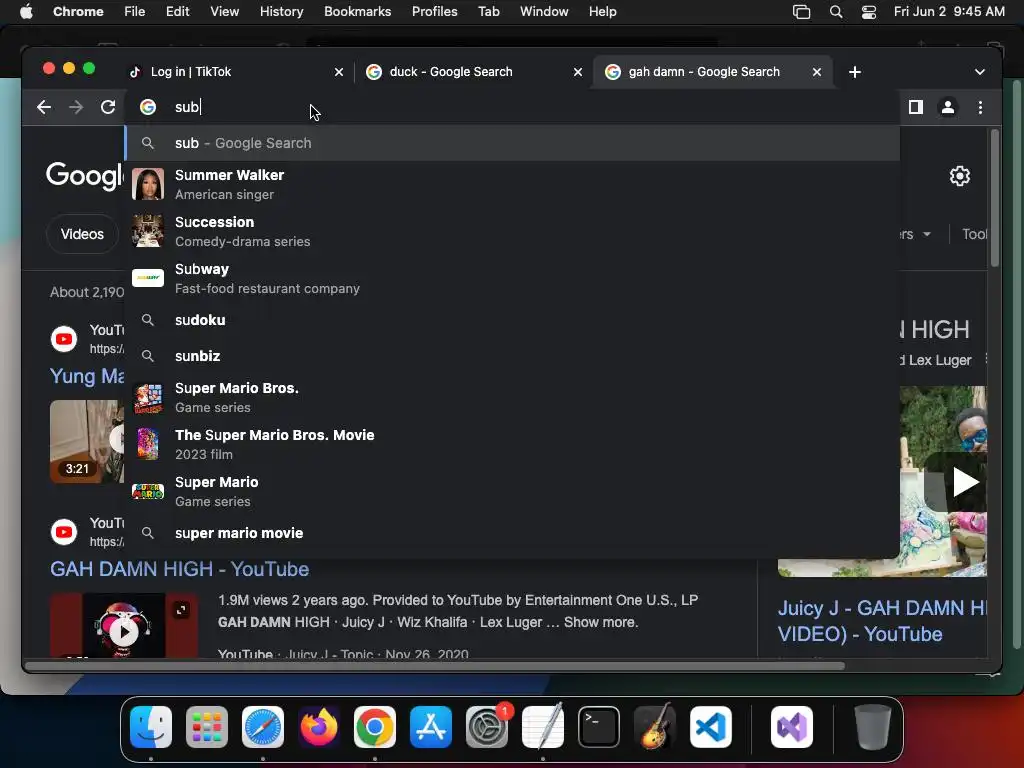Open the Chrome app menu

[x=78, y=12]
